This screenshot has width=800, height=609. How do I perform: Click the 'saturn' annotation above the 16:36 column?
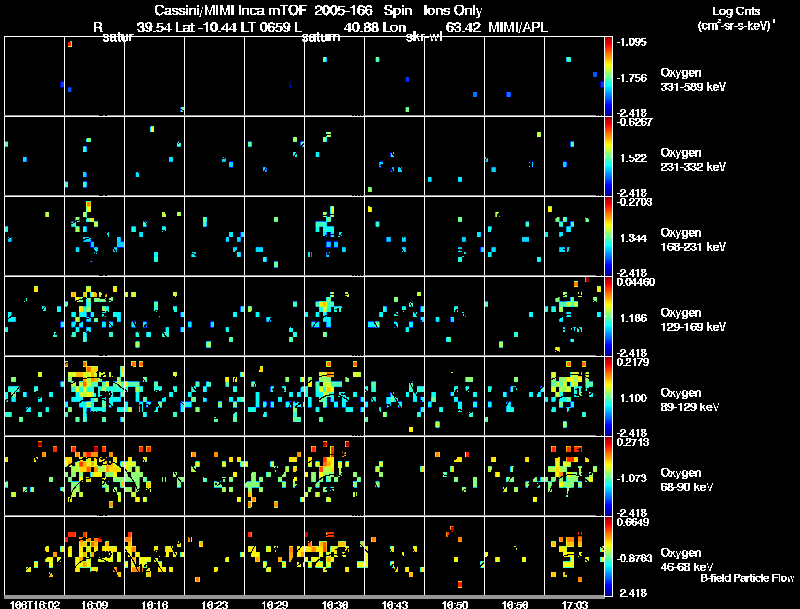coord(321,37)
